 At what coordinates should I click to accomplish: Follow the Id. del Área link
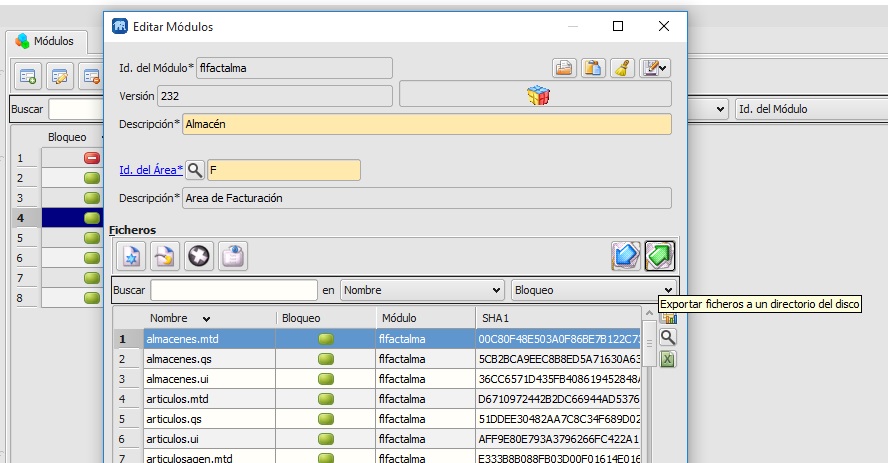151,170
